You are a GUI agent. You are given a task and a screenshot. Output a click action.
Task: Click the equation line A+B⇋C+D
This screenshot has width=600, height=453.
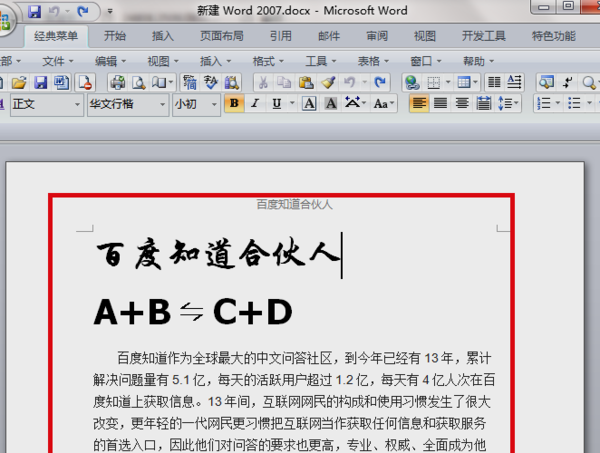pyautogui.click(x=193, y=312)
